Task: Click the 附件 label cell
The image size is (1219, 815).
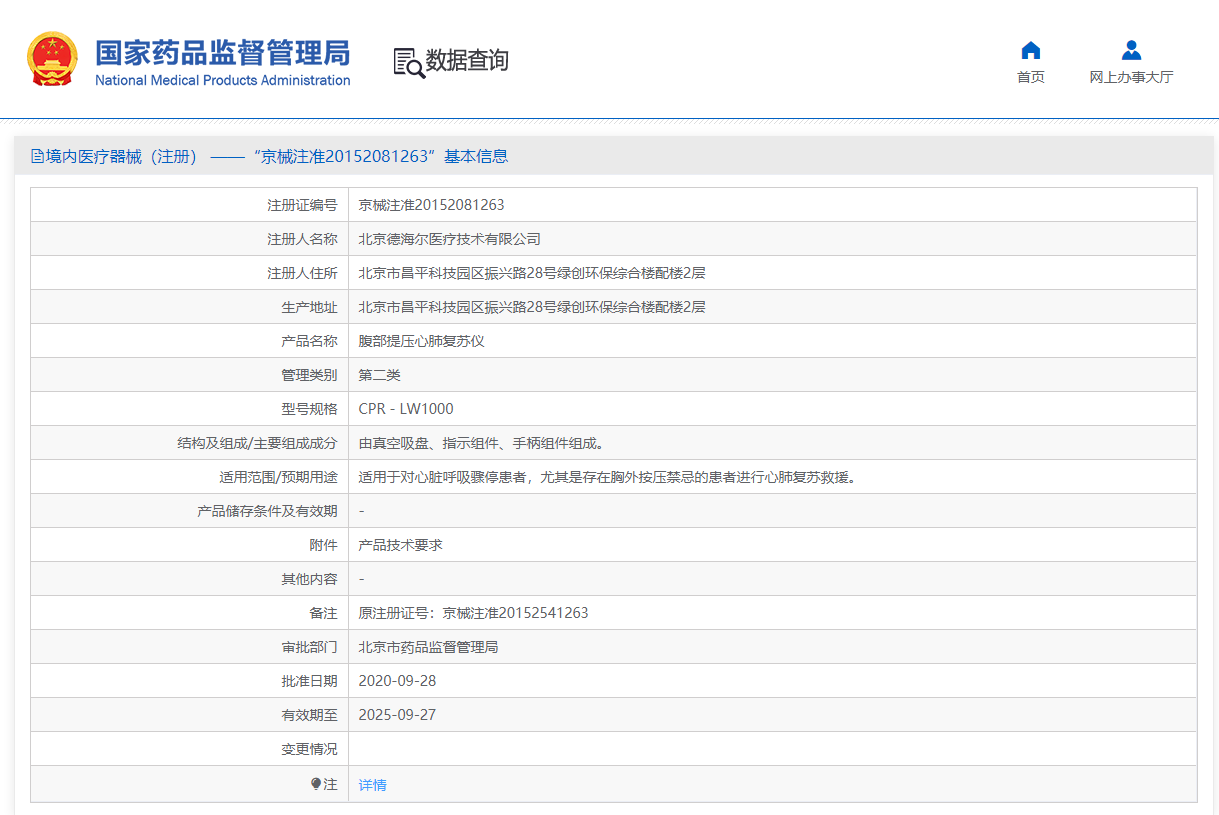Action: 190,545
